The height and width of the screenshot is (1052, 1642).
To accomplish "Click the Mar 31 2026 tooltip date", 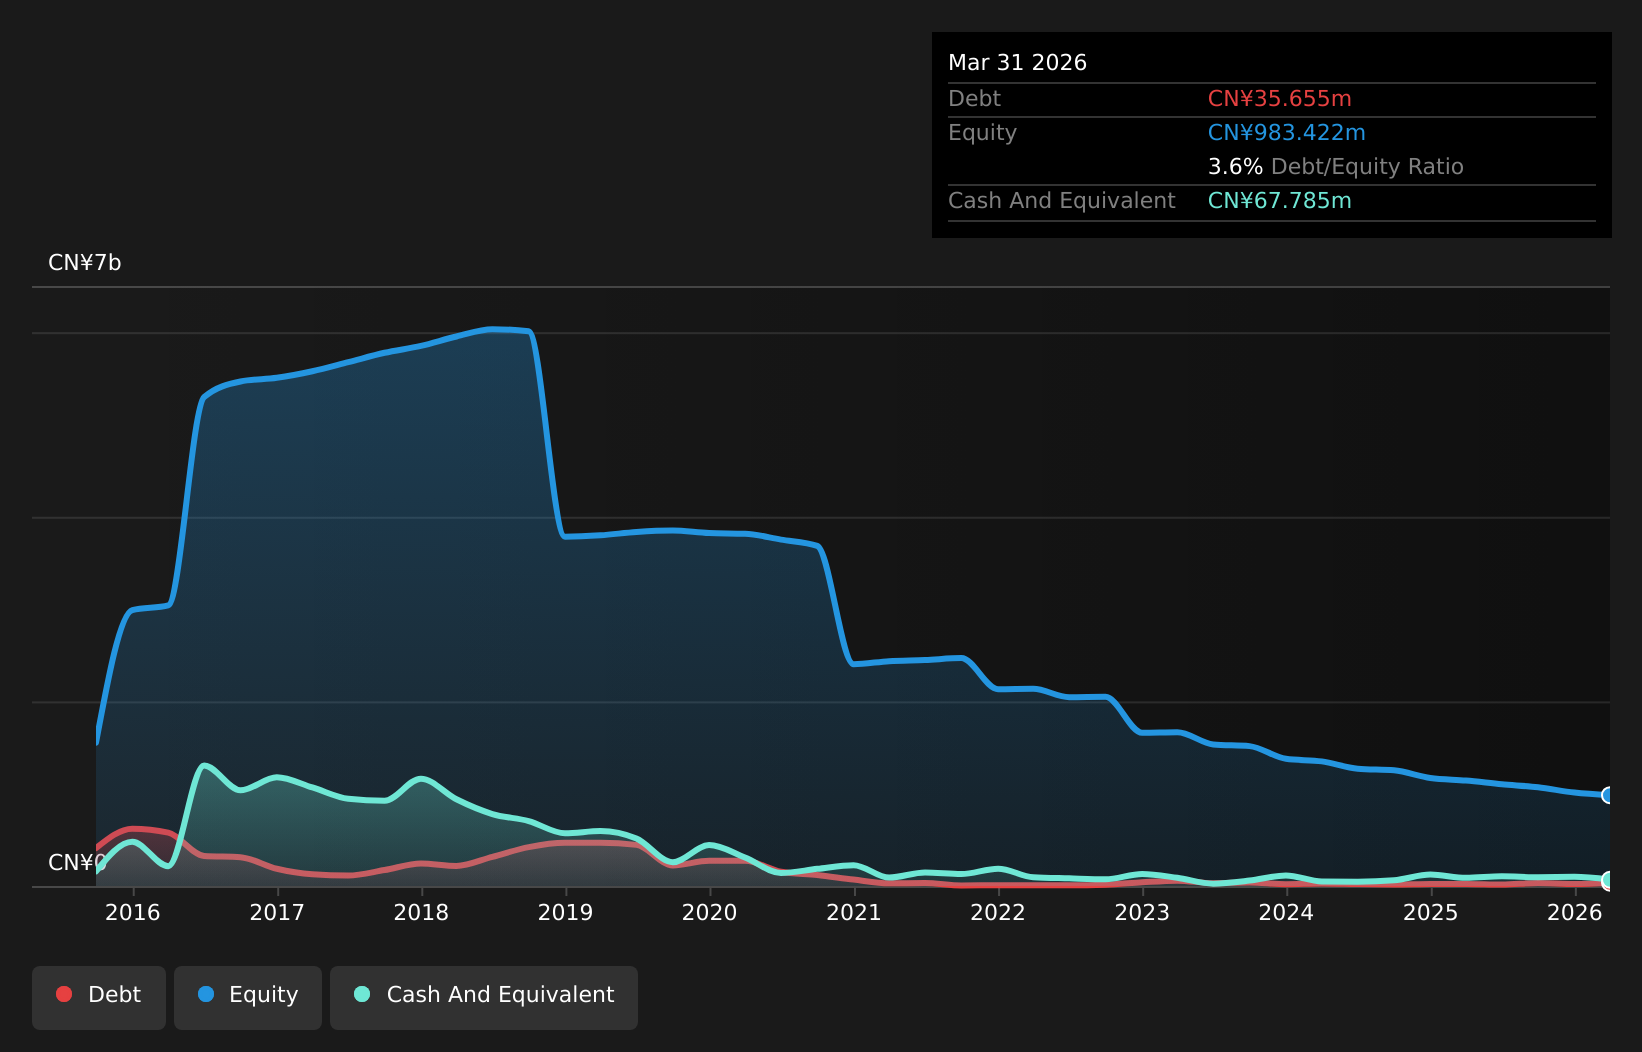I will 1018,63.
